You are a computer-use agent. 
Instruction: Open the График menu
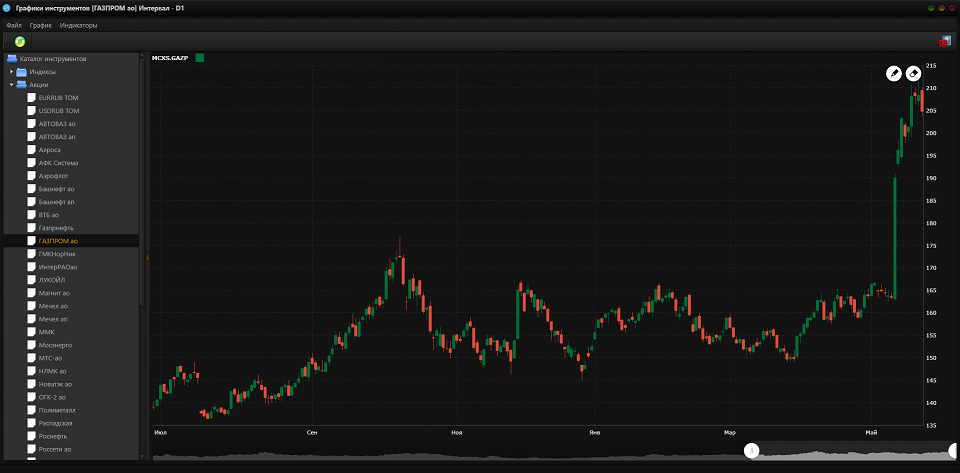41,24
